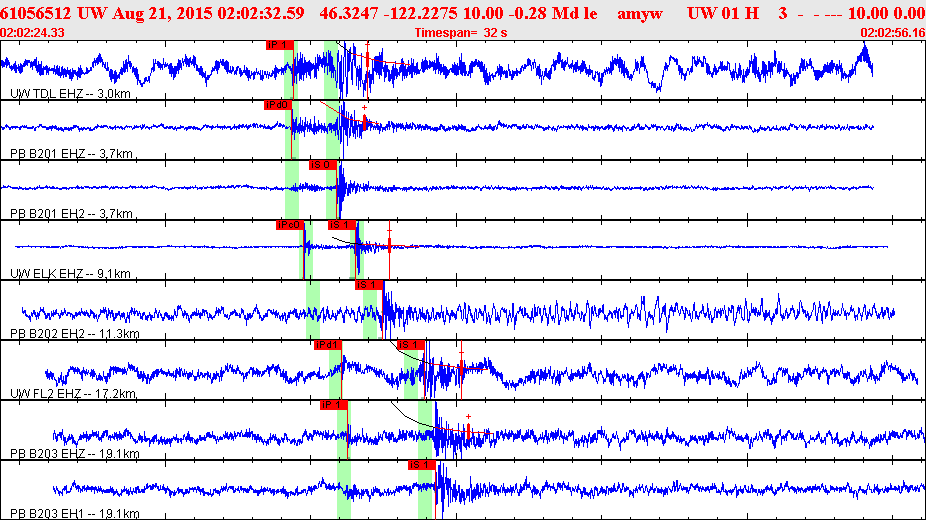Viewport: 926px width, 520px height.
Task: Select the iS 1 pick flag on B202 EH2
Action: [x=369, y=285]
